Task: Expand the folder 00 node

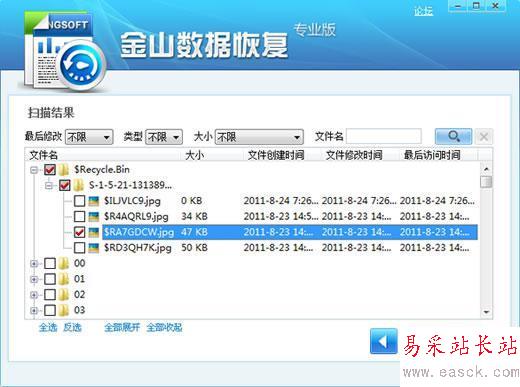Action: (34, 264)
